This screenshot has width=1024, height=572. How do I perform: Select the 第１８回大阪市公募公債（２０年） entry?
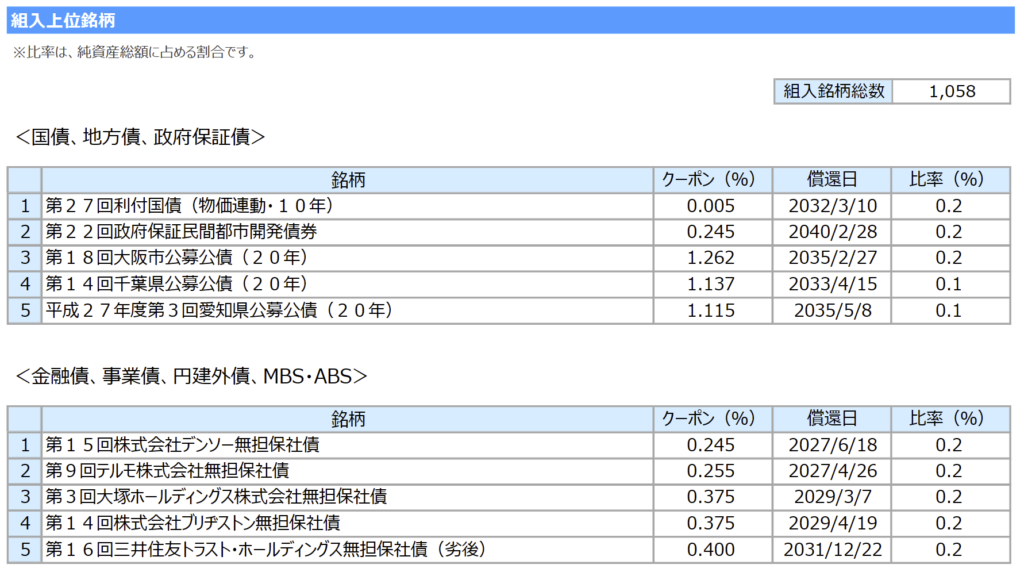pos(176,258)
